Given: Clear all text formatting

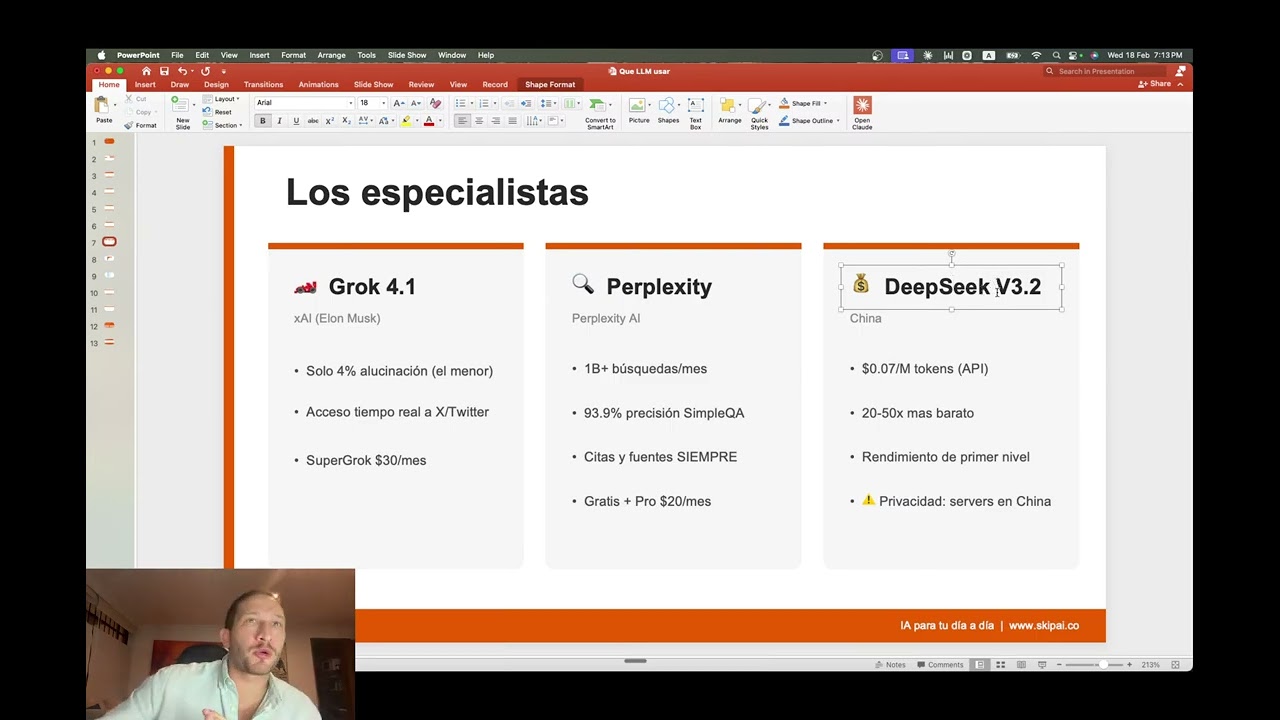Looking at the screenshot, I should (x=435, y=103).
